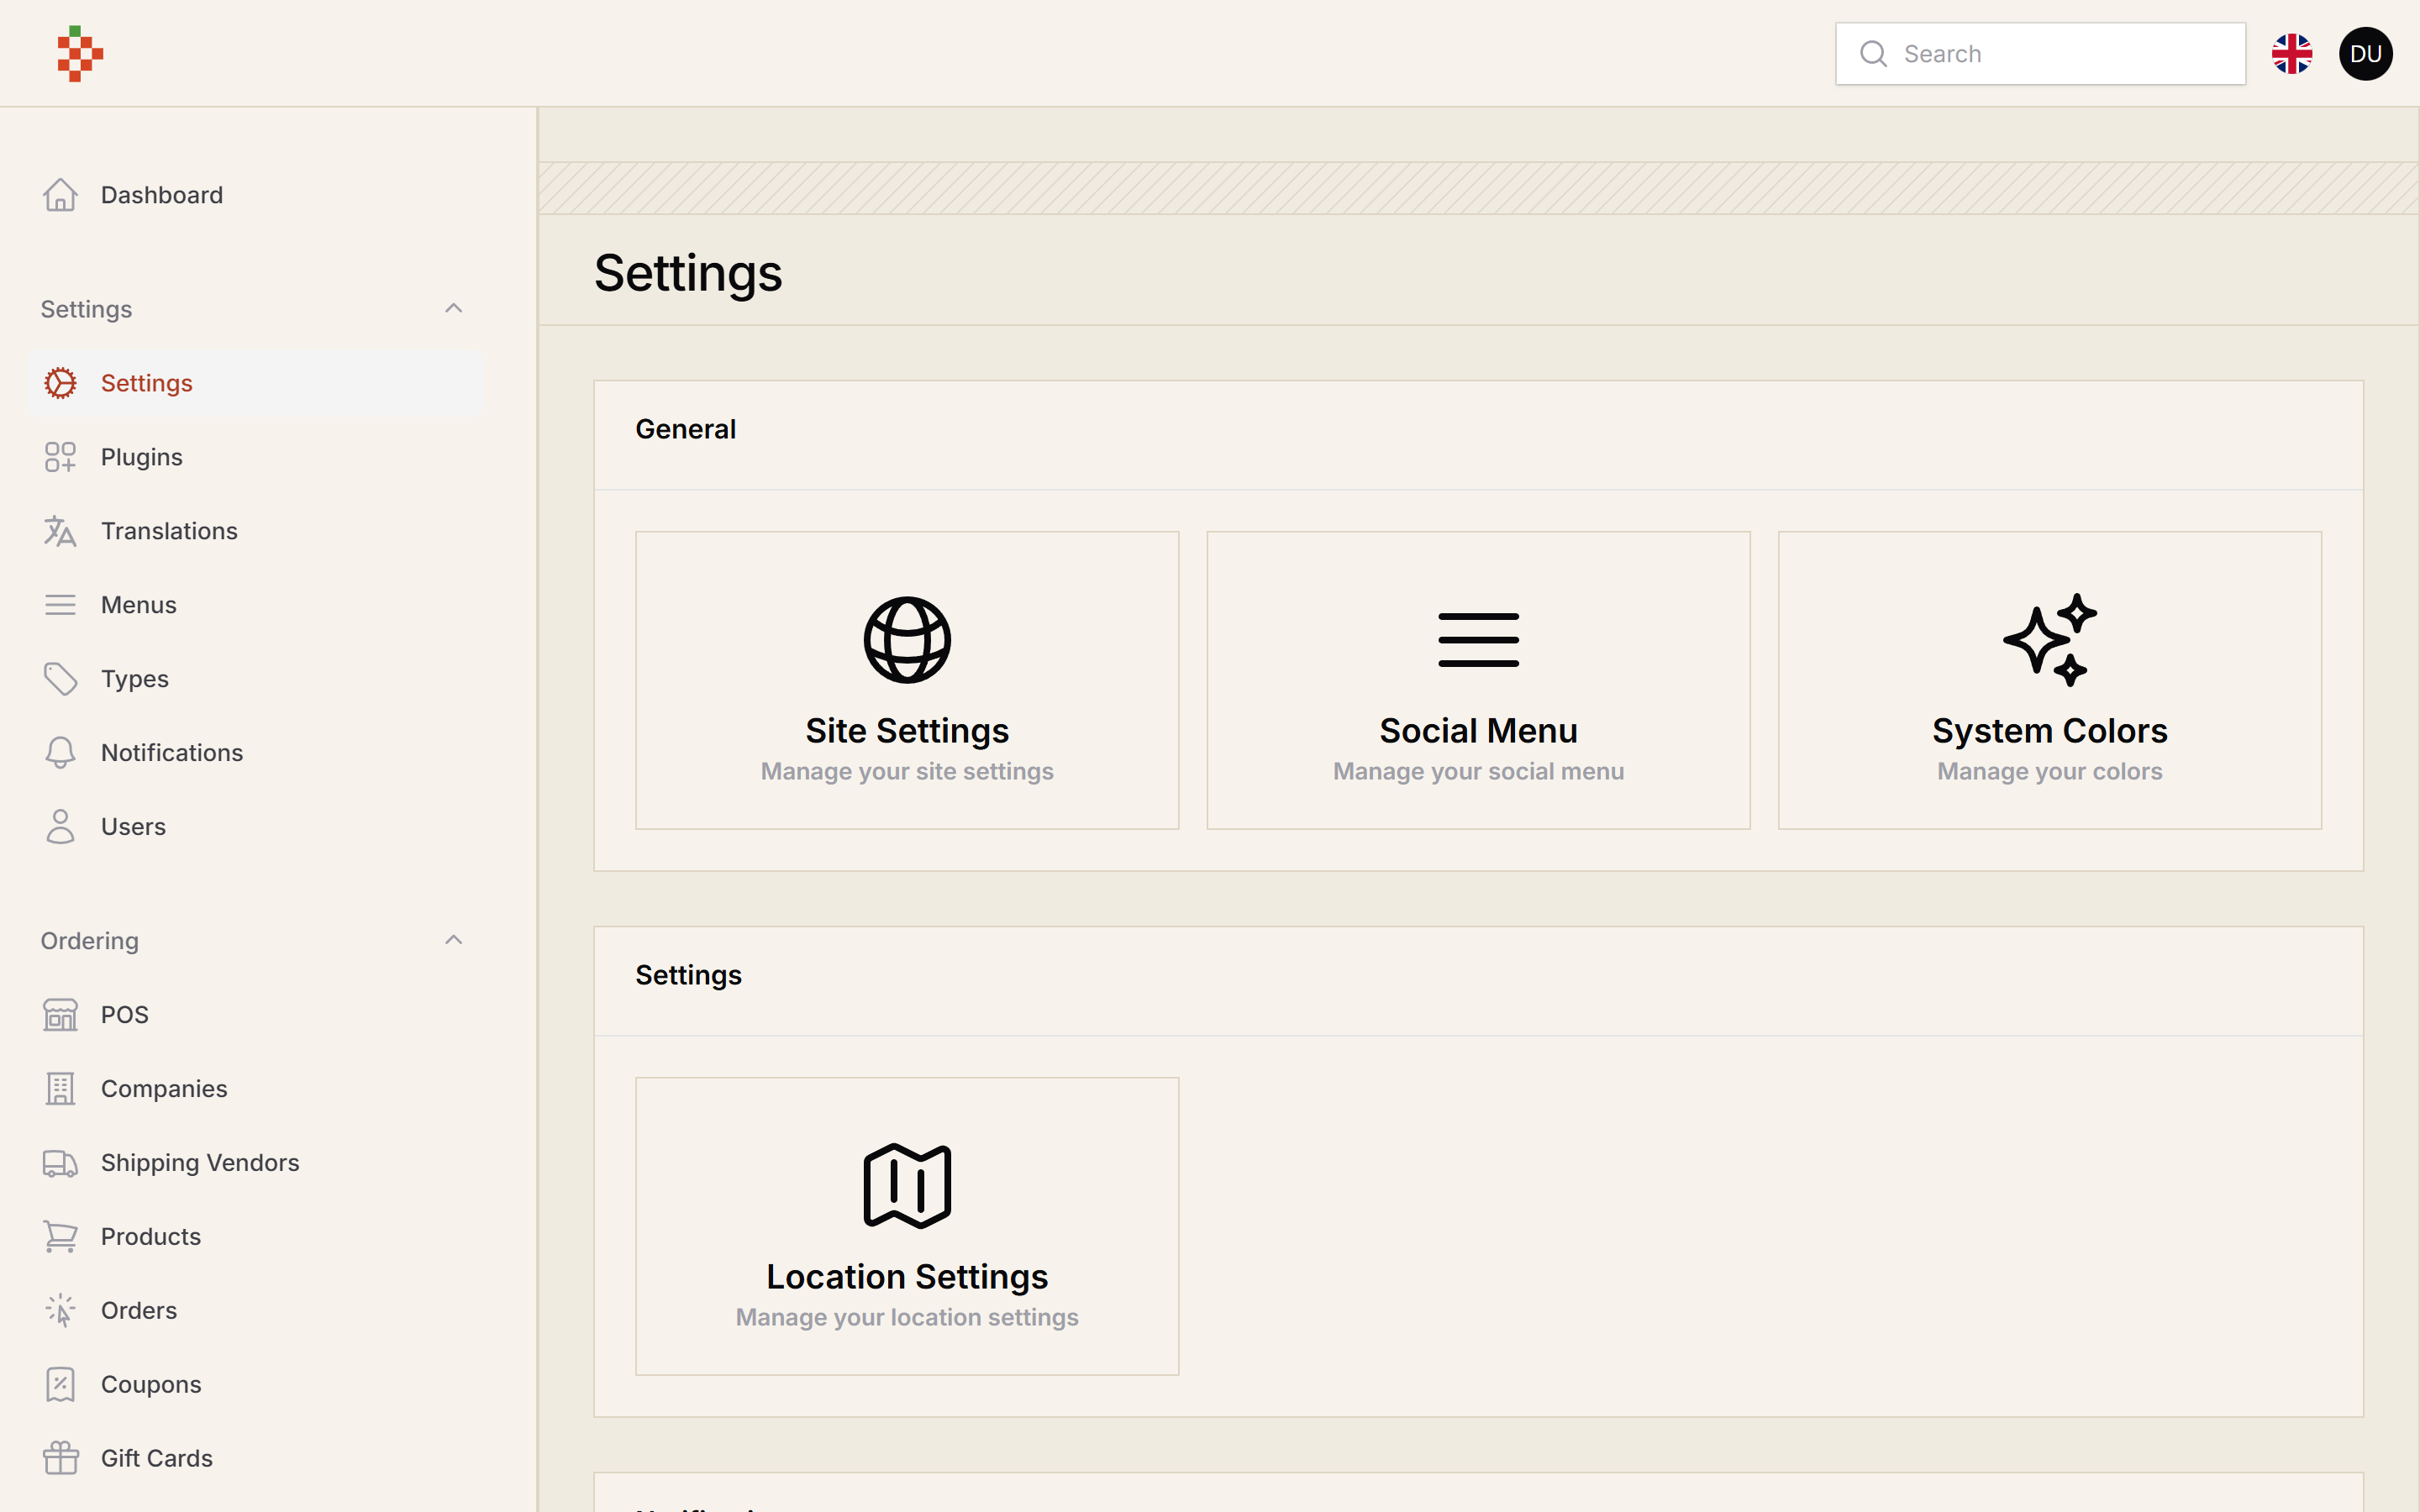Click the Ordering section header label

coord(90,941)
